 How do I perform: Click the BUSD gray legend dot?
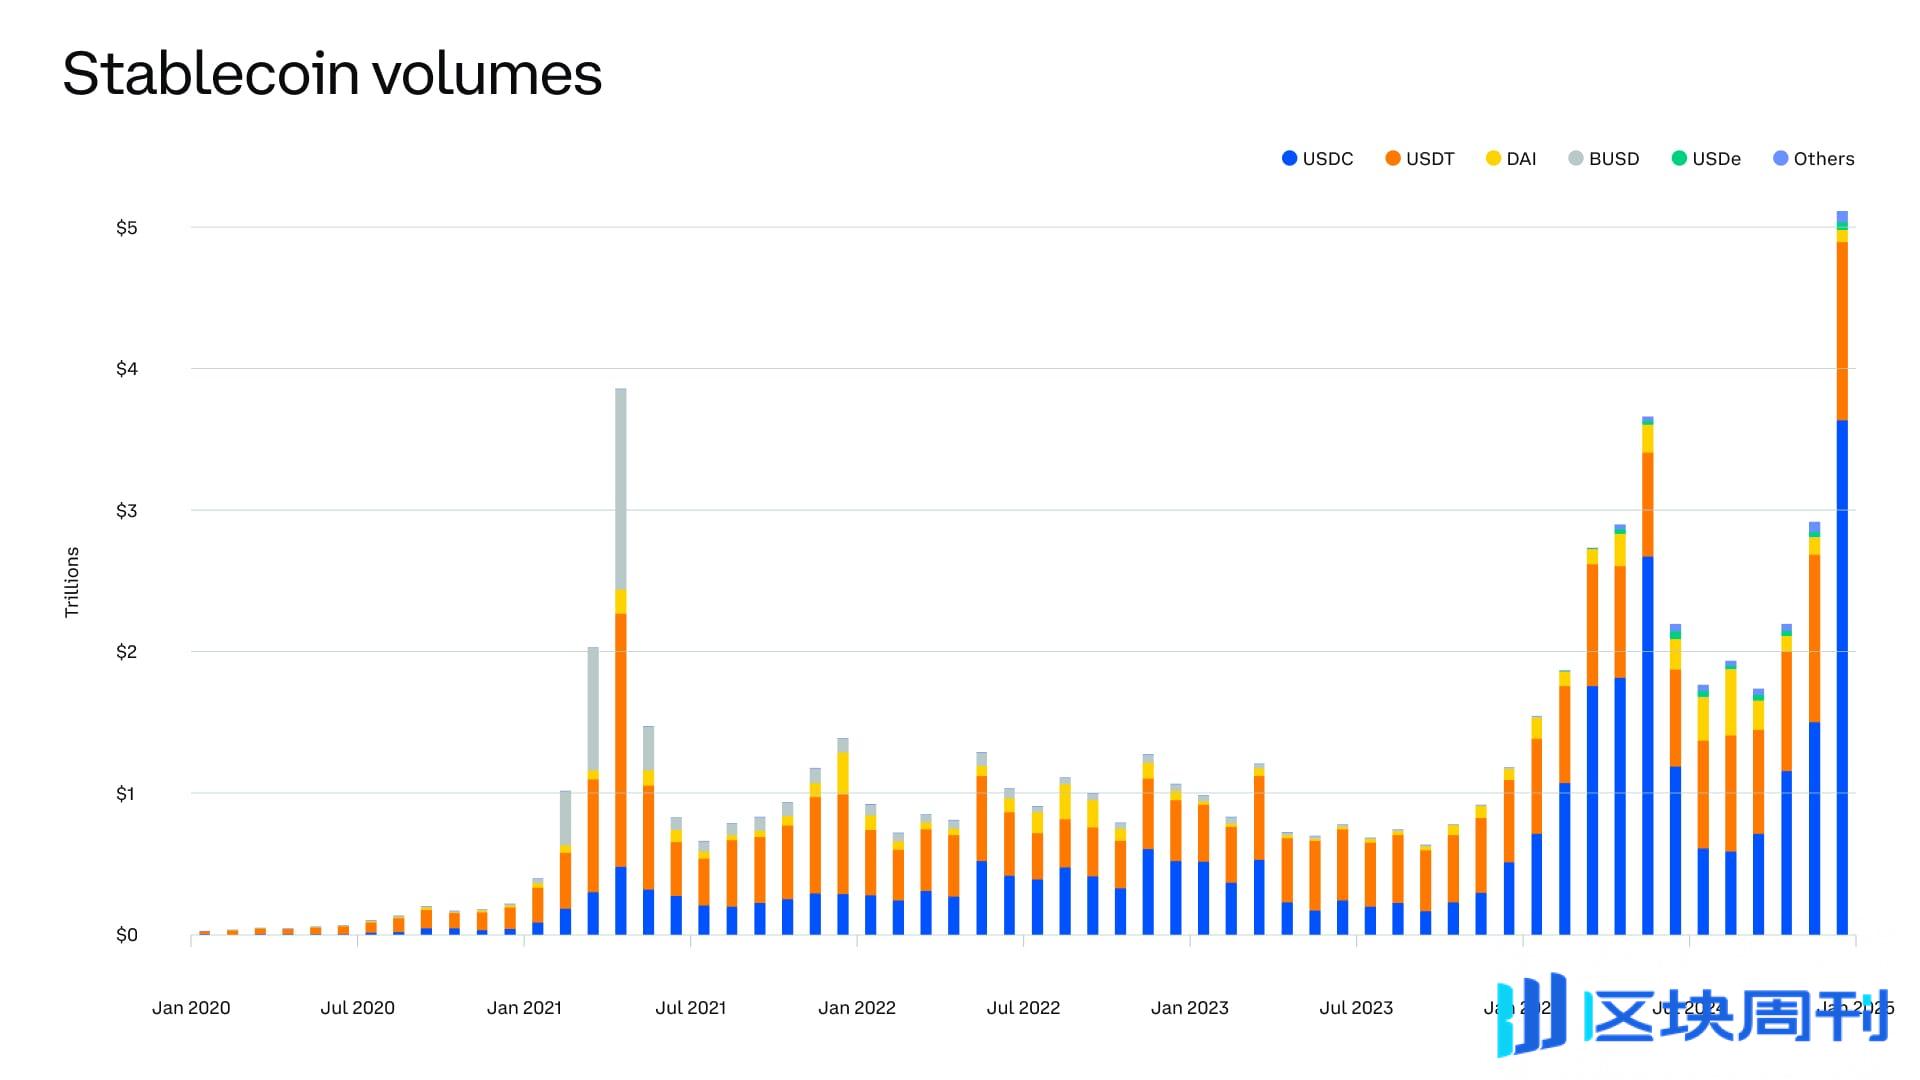point(1576,158)
